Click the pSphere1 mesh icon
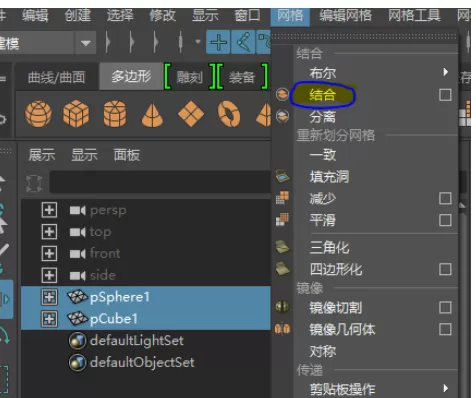Screen dimensions: 476x398 tap(77, 297)
